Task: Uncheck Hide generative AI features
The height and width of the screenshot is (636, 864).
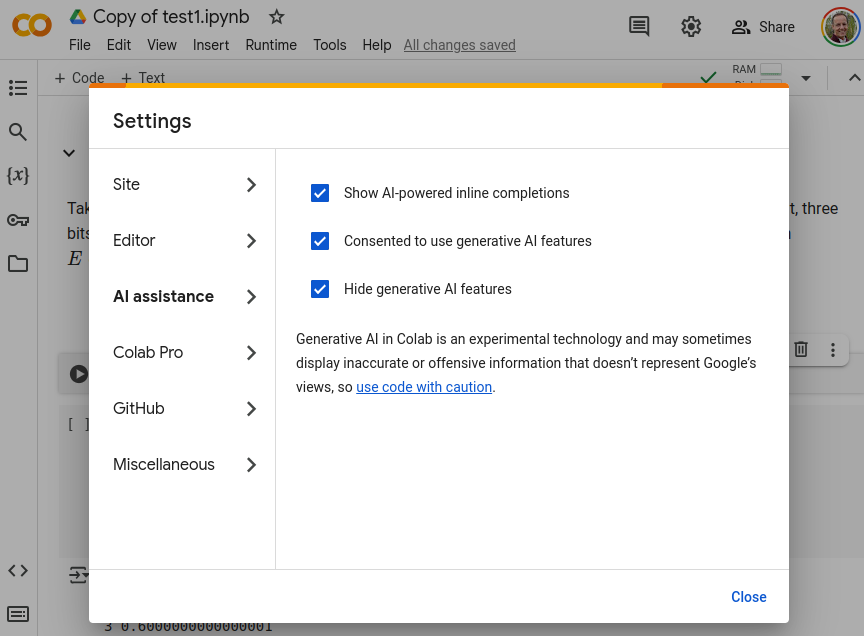Action: coord(320,289)
